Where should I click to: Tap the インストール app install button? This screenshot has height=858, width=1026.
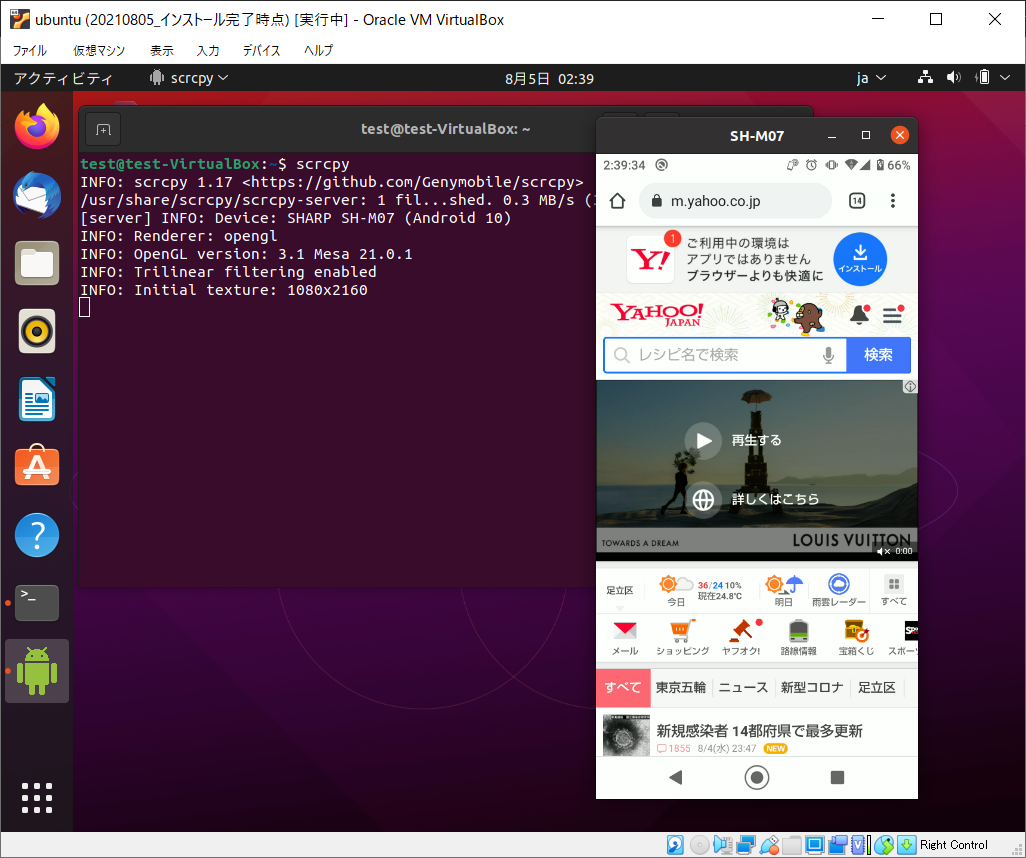click(860, 259)
